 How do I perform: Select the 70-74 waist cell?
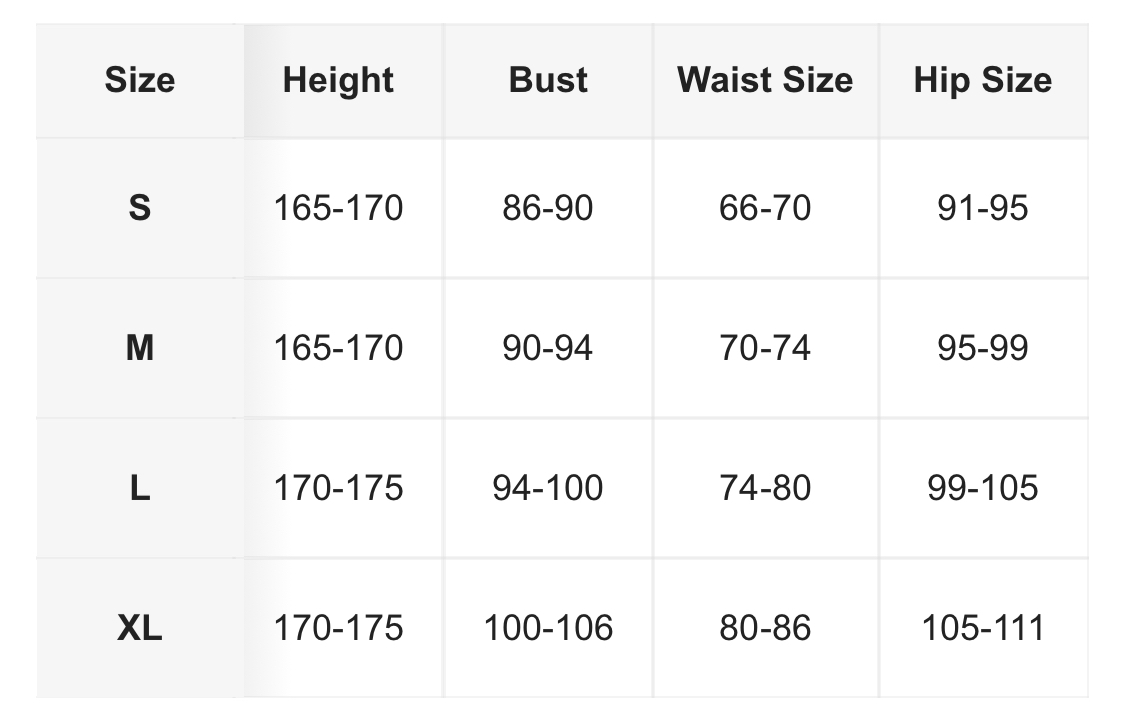point(765,348)
